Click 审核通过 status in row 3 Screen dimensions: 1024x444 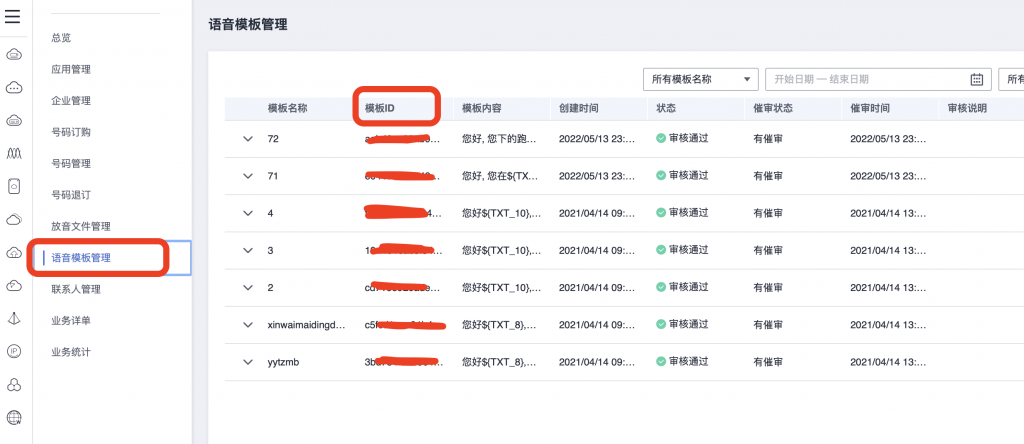(688, 250)
